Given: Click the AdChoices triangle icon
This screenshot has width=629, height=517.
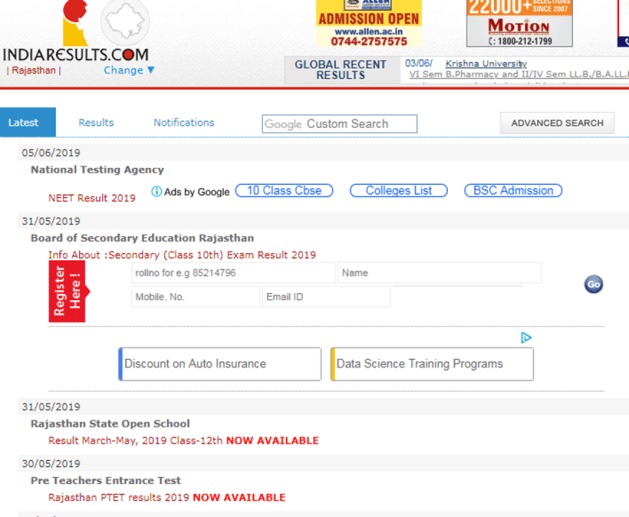Looking at the screenshot, I should [526, 338].
